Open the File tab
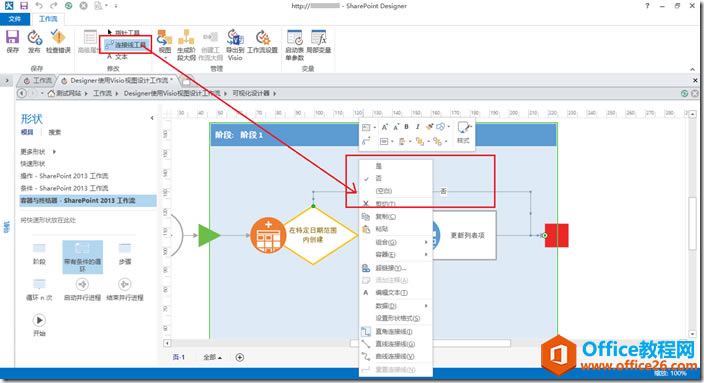 (15, 19)
